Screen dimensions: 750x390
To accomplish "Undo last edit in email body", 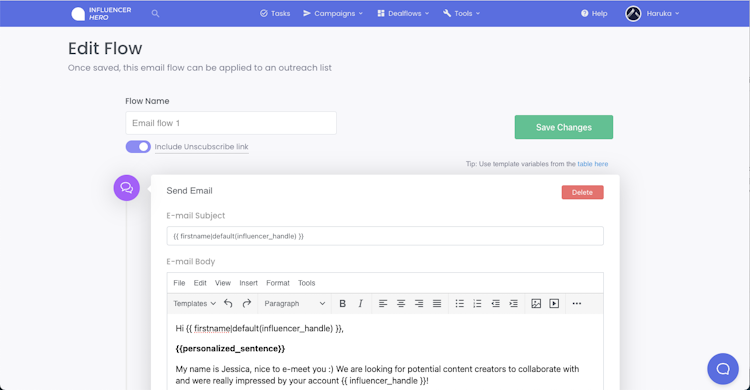I will (228, 303).
